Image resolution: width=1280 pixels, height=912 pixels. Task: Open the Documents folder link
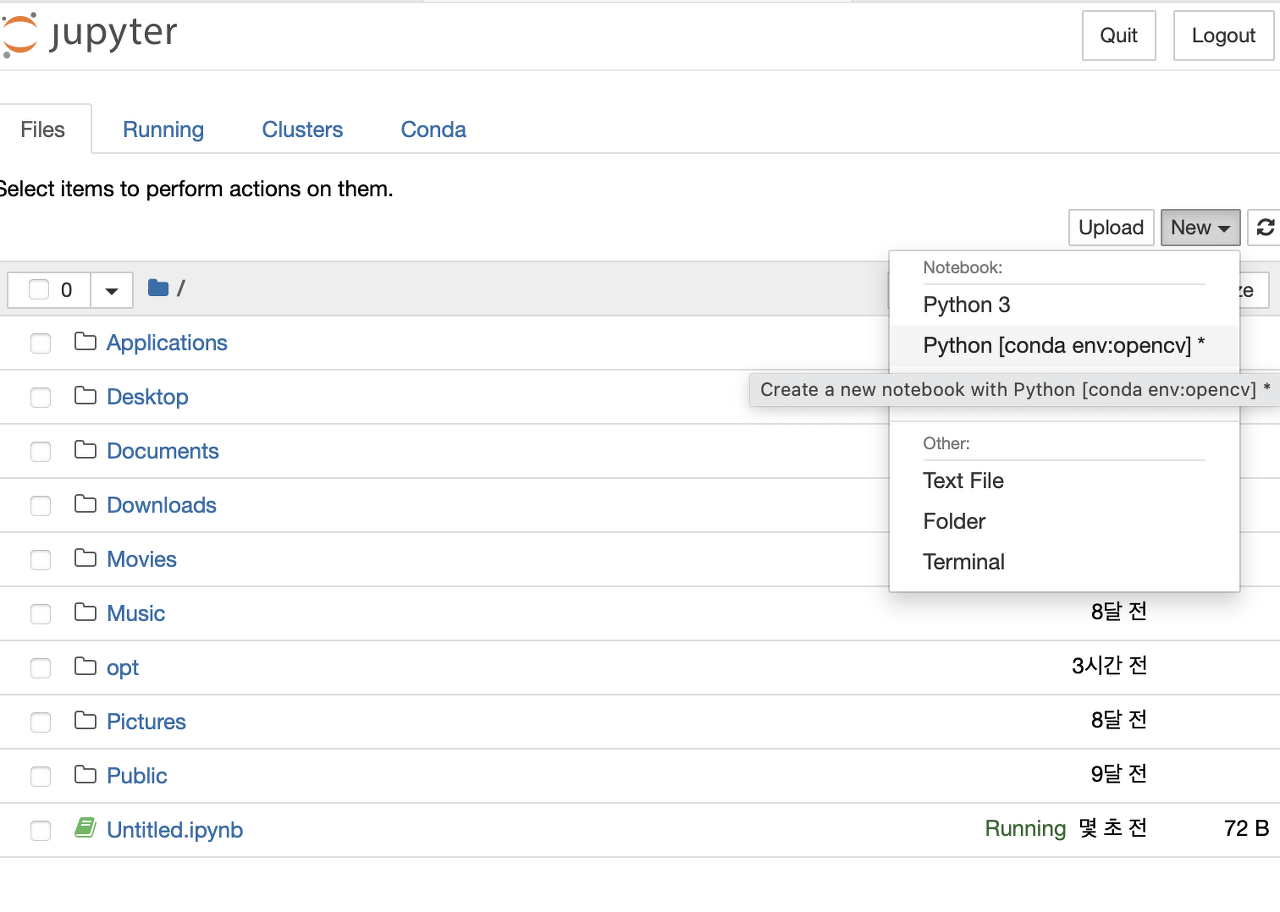tap(163, 450)
